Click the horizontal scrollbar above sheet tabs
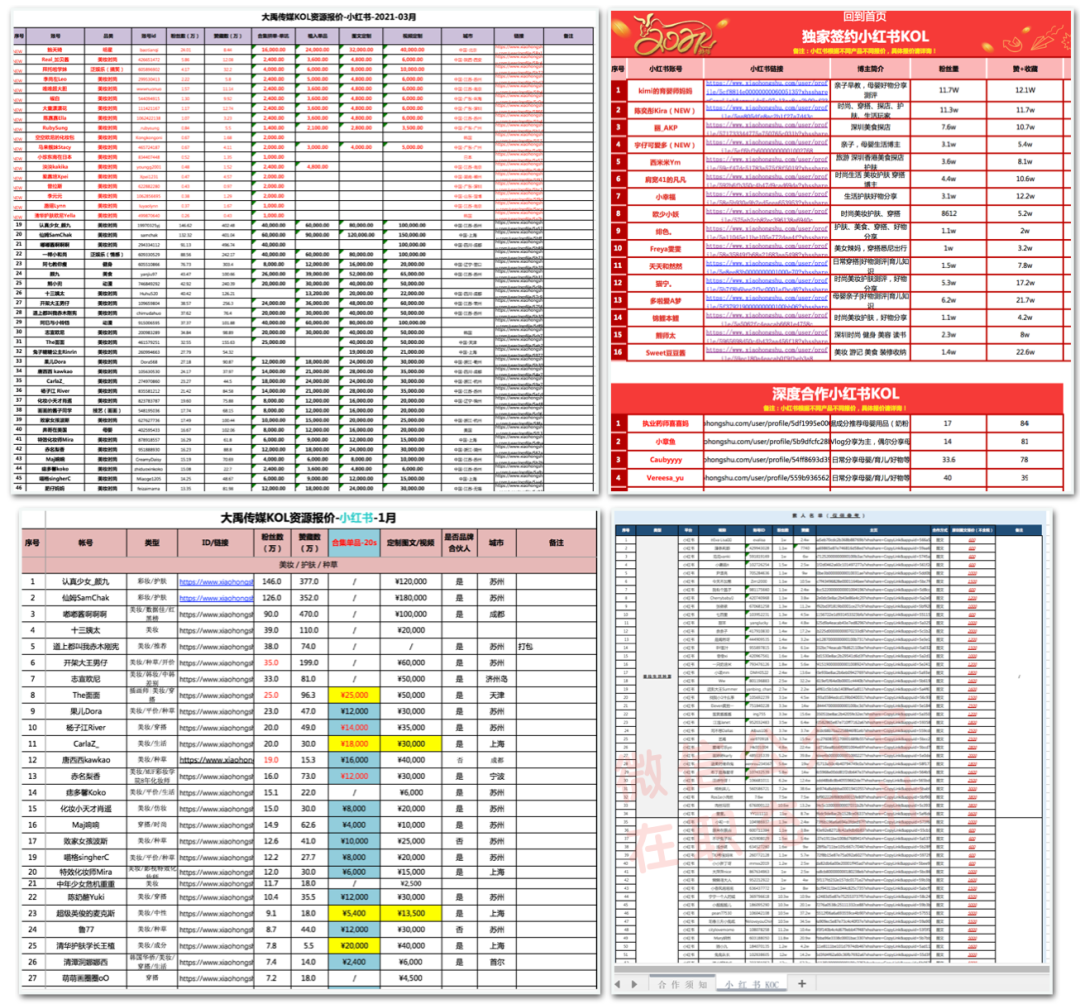Image resolution: width=1080 pixels, height=1004 pixels. tap(832, 970)
